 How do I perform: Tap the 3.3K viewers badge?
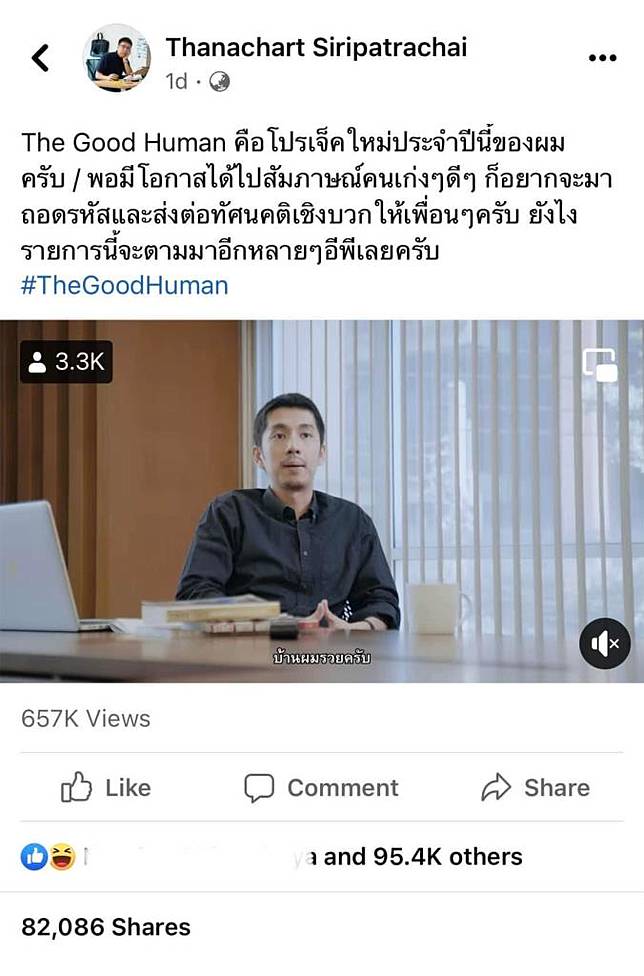(67, 362)
